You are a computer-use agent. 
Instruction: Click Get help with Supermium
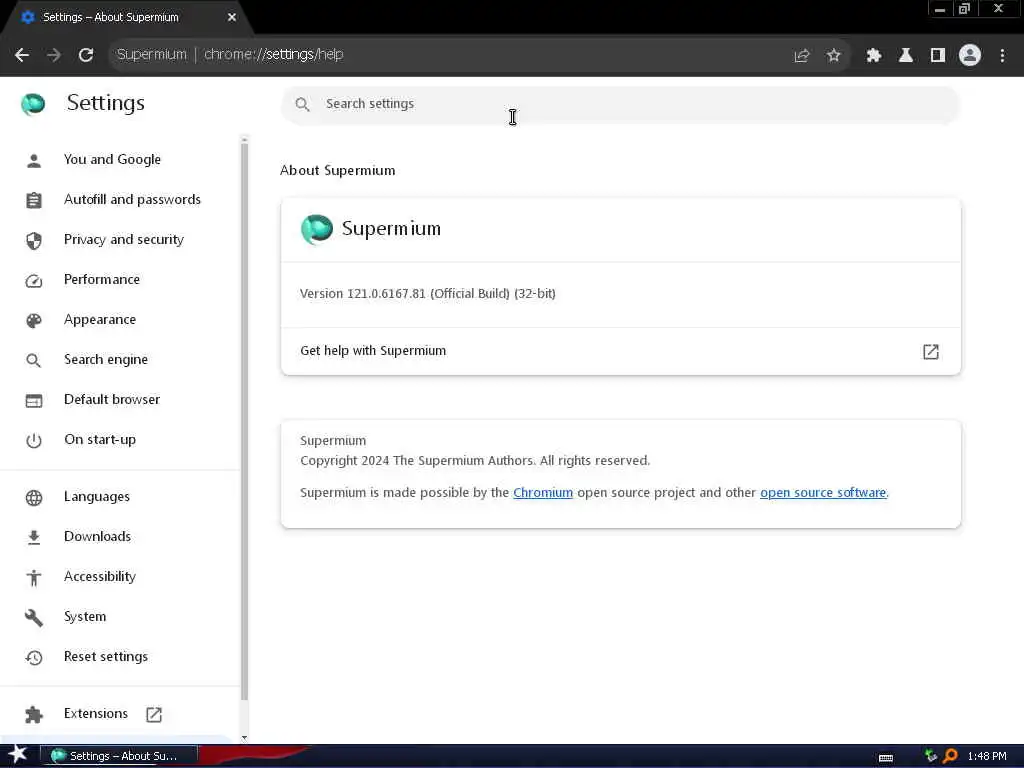click(x=620, y=351)
